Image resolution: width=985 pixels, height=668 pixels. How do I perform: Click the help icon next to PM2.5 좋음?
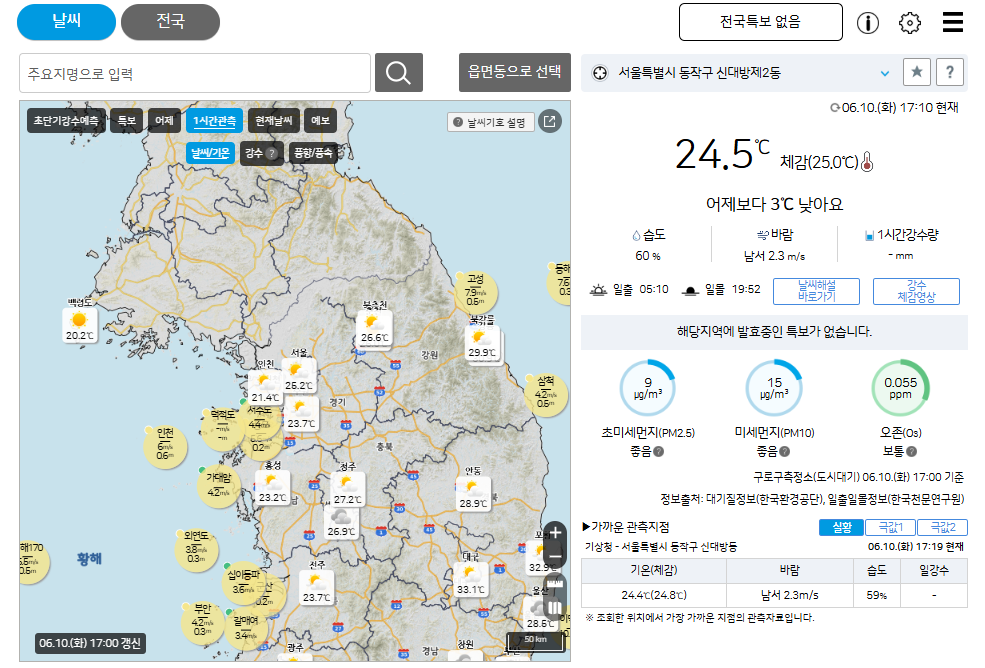pyautogui.click(x=658, y=451)
